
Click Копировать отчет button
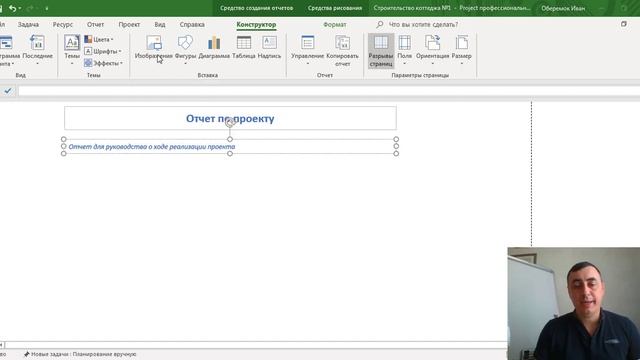342,51
